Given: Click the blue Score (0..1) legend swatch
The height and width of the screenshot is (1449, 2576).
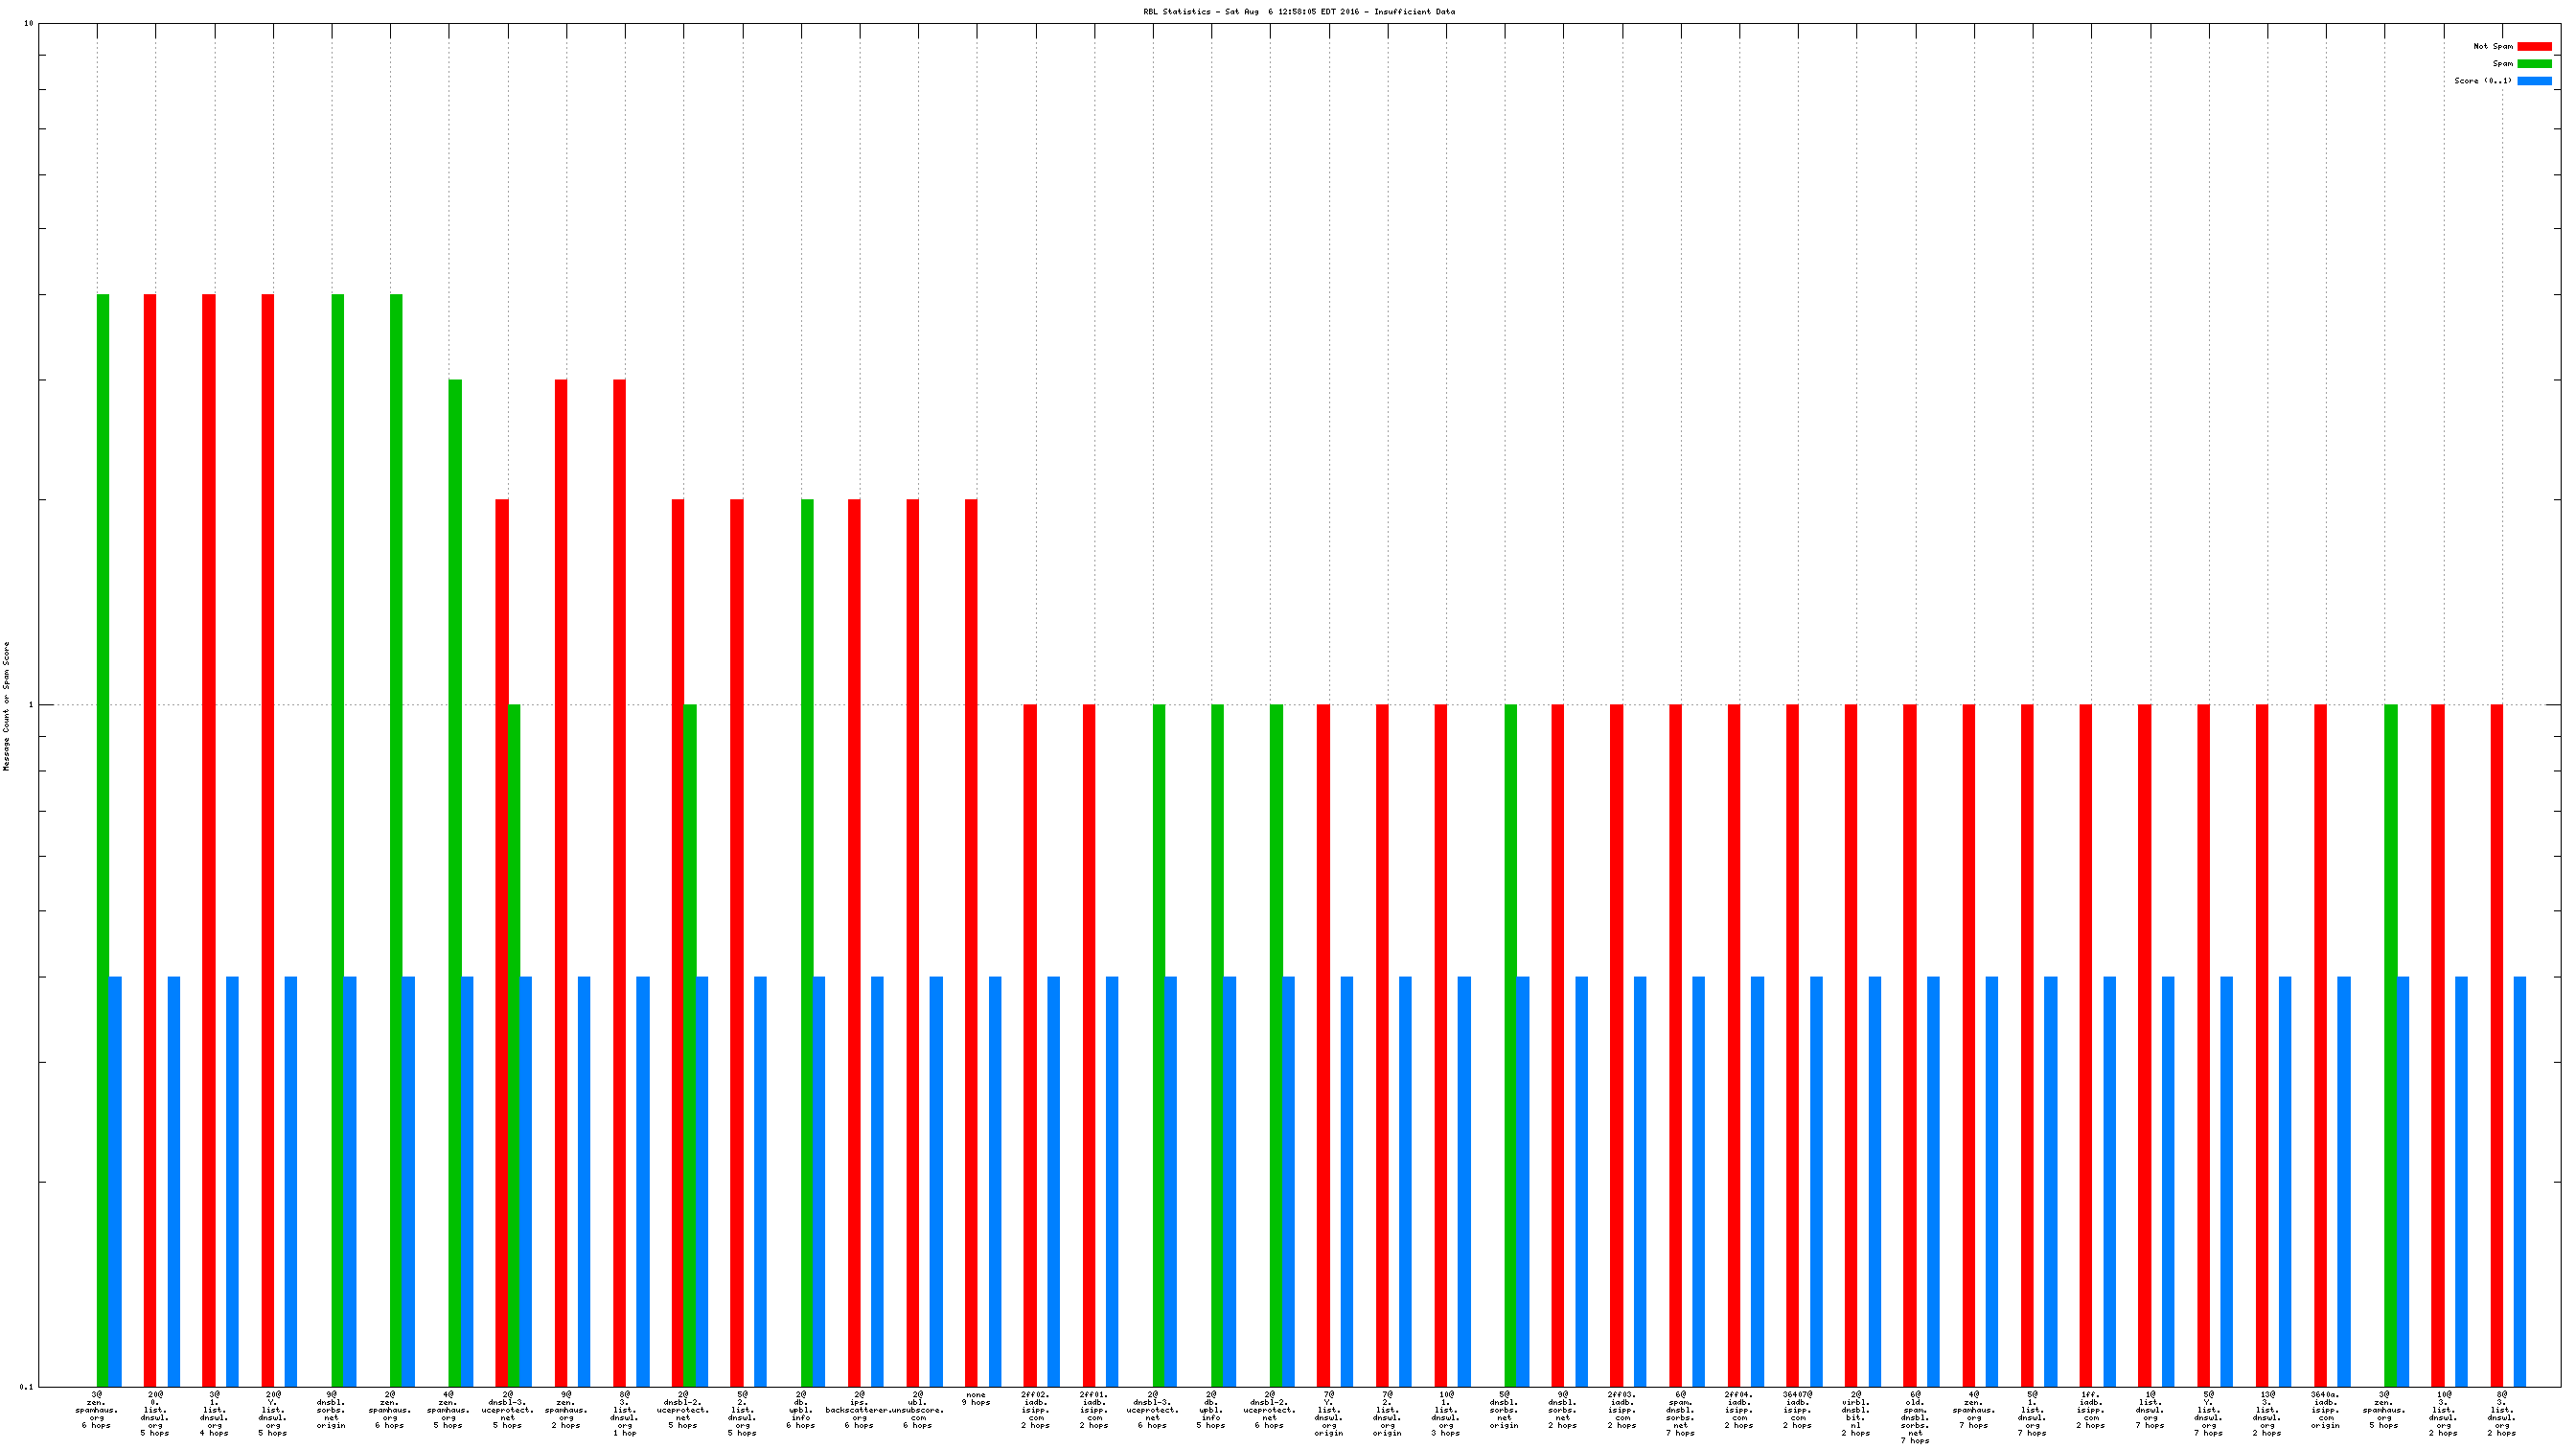Looking at the screenshot, I should pyautogui.click(x=2533, y=81).
